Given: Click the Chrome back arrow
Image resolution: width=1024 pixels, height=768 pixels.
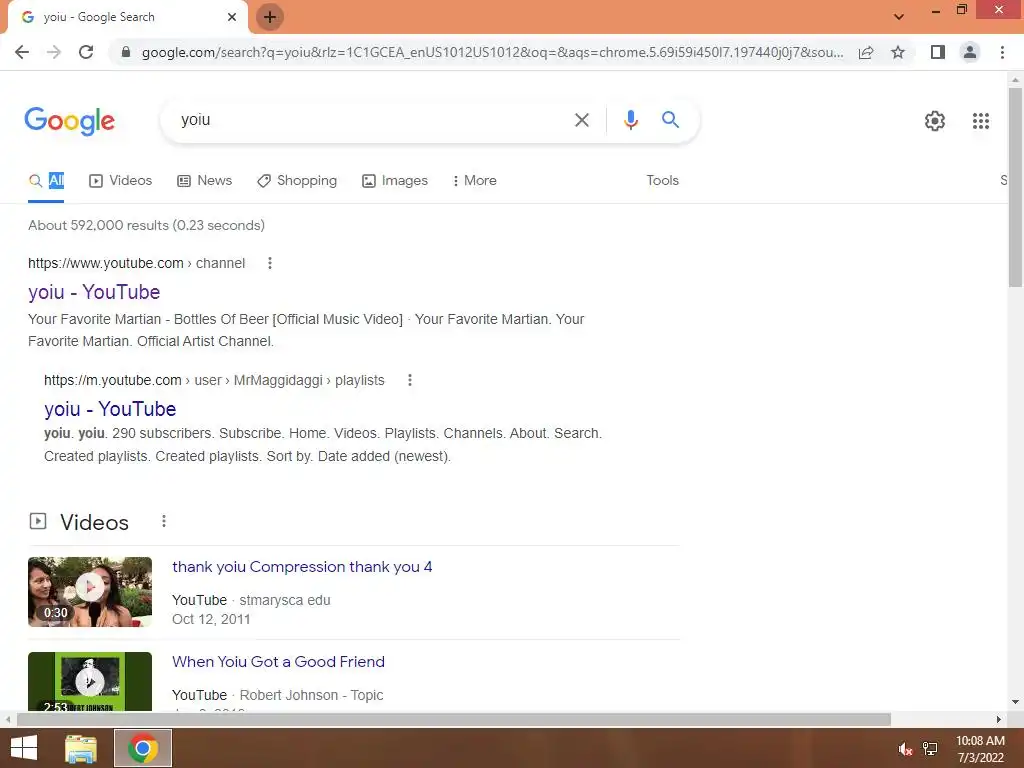Looking at the screenshot, I should click(22, 52).
